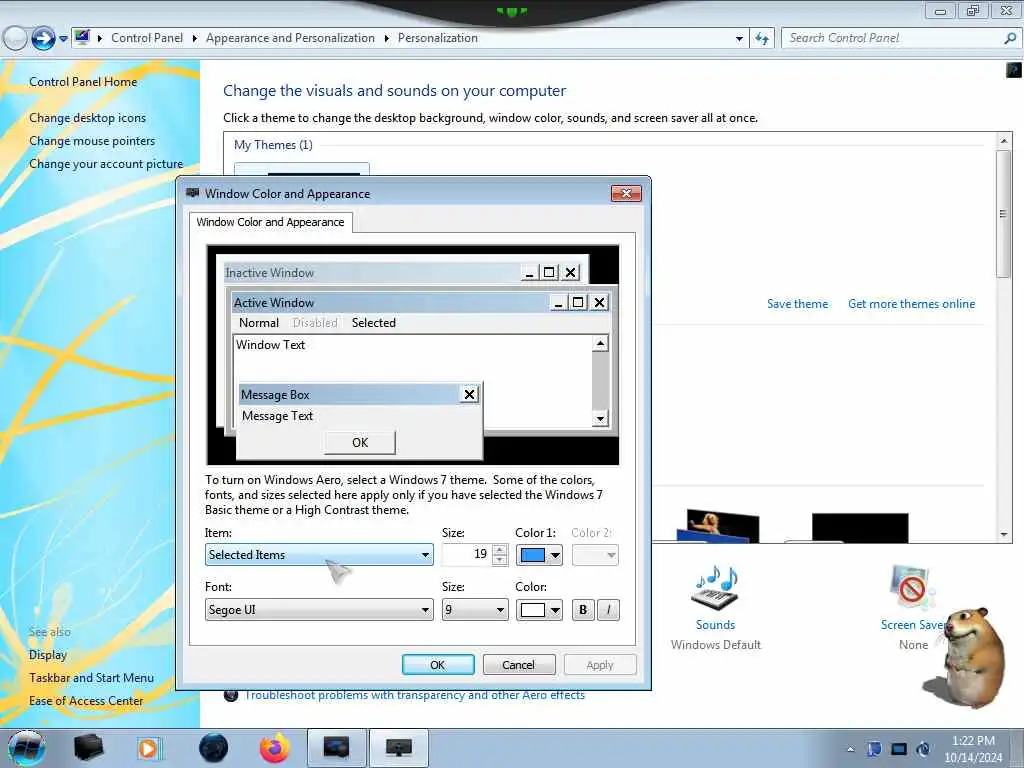Viewport: 1024px width, 768px height.
Task: Toggle Italic font button
Action: [608, 610]
